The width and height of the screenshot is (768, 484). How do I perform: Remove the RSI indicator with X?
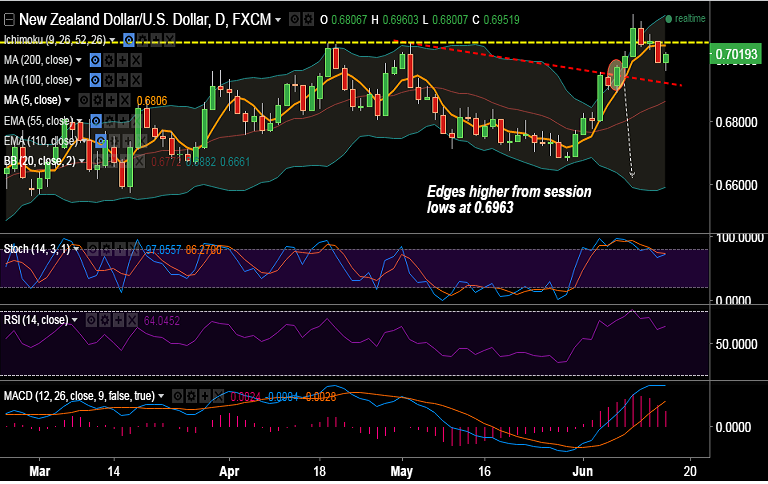tap(132, 320)
